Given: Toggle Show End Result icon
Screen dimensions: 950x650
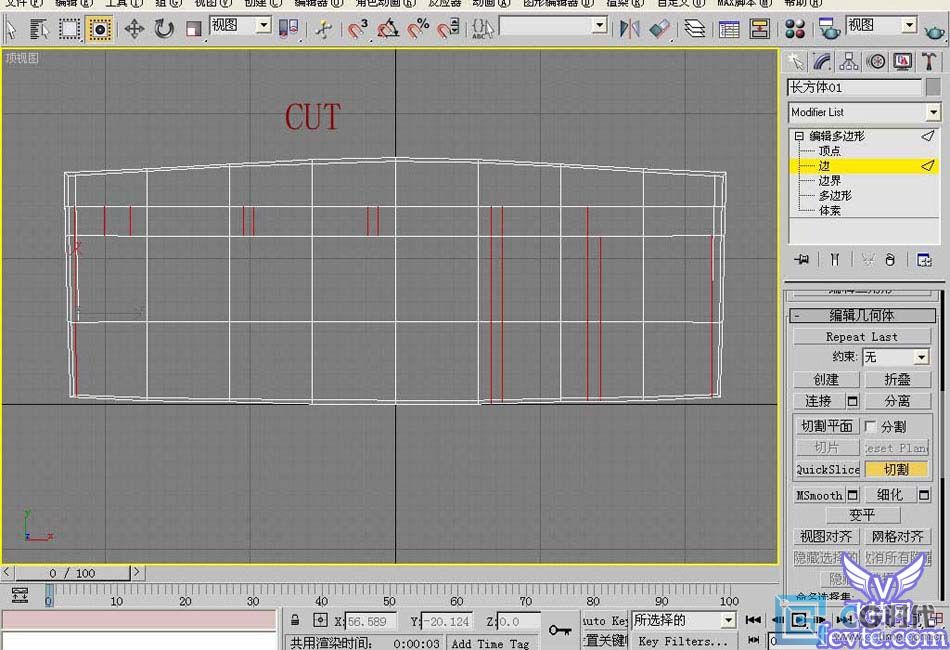Looking at the screenshot, I should pyautogui.click(x=835, y=260).
